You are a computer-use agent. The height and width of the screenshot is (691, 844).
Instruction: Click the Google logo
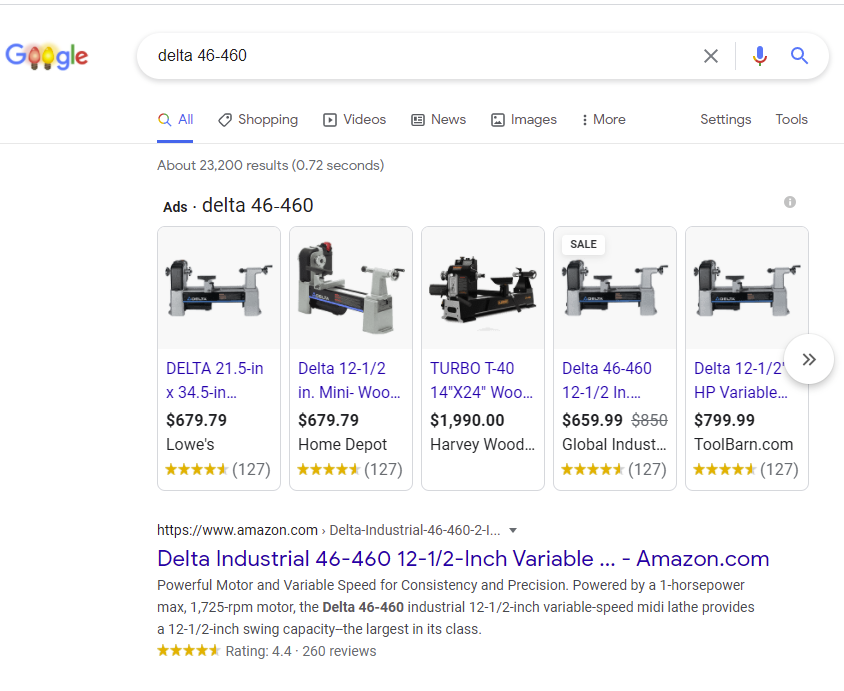tap(47, 57)
